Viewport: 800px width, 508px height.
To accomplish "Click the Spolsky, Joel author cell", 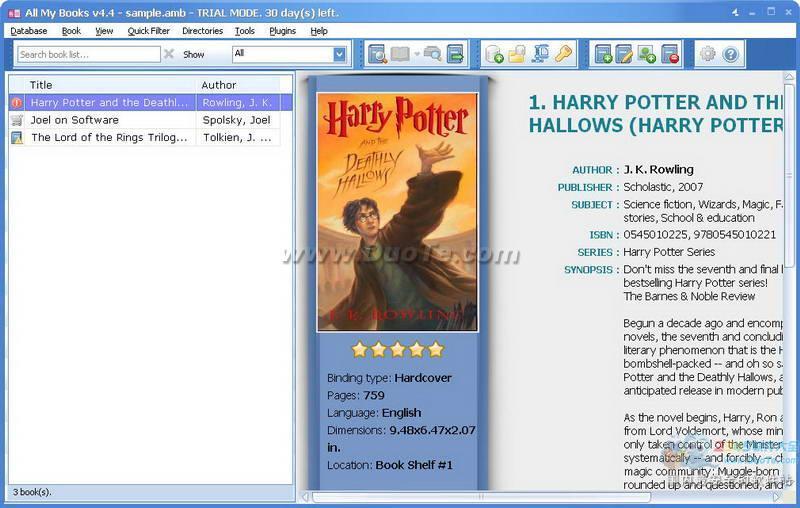I will [238, 120].
